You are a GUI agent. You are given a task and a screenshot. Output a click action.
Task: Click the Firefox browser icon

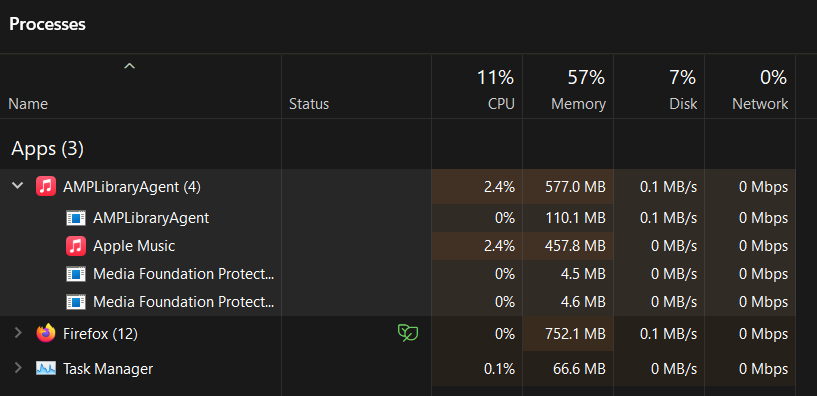tap(46, 333)
